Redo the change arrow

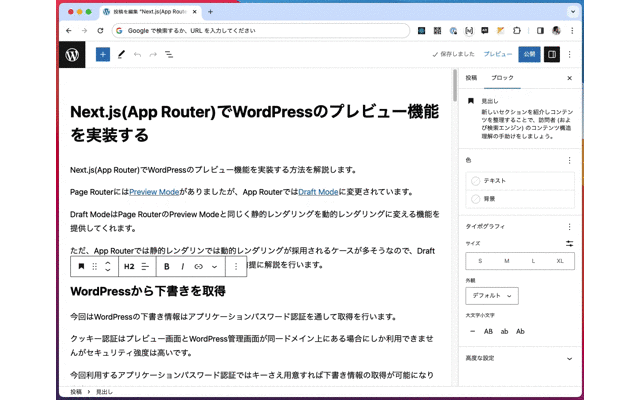(153, 54)
